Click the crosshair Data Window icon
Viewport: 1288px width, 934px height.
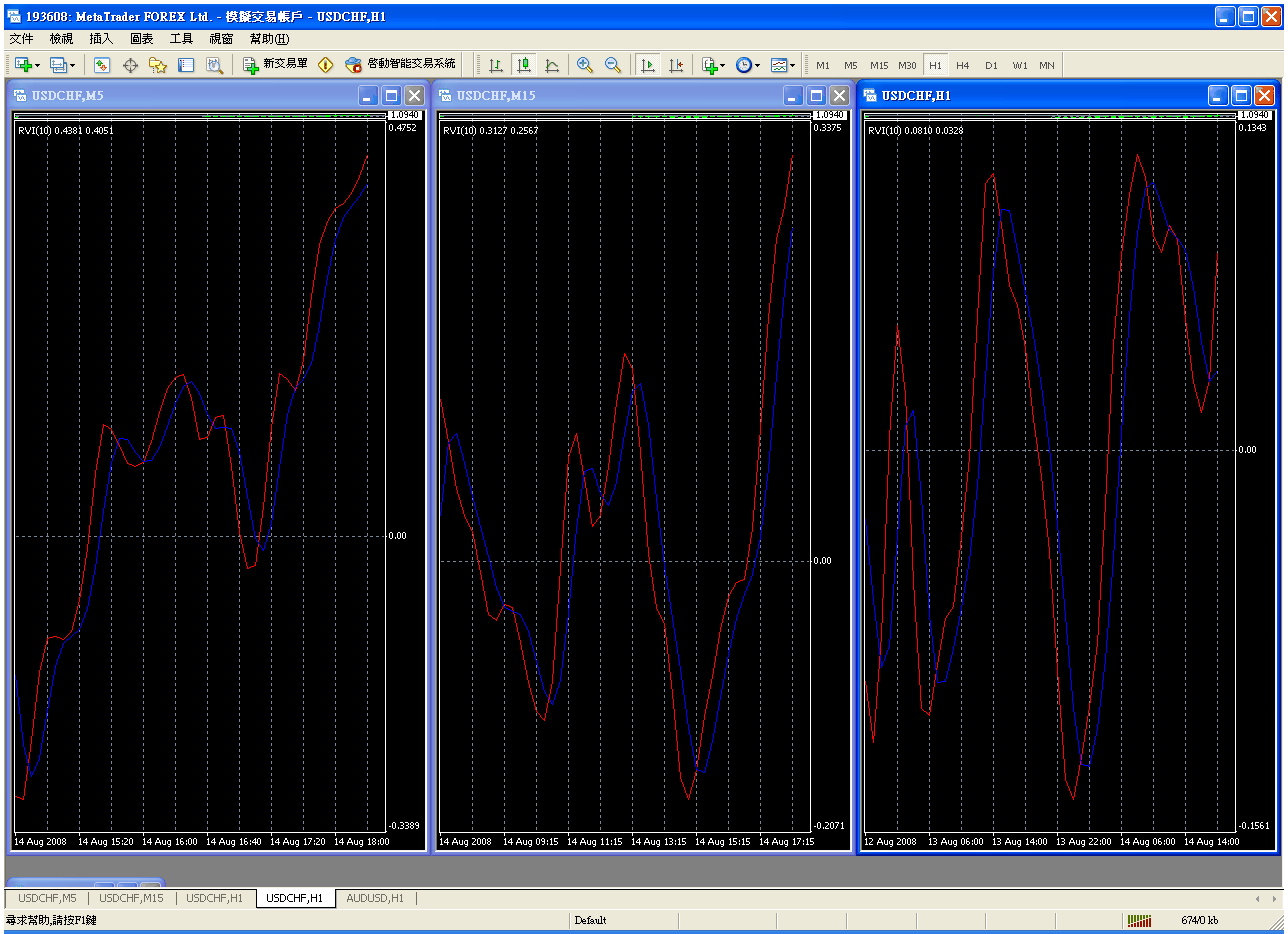tap(130, 65)
